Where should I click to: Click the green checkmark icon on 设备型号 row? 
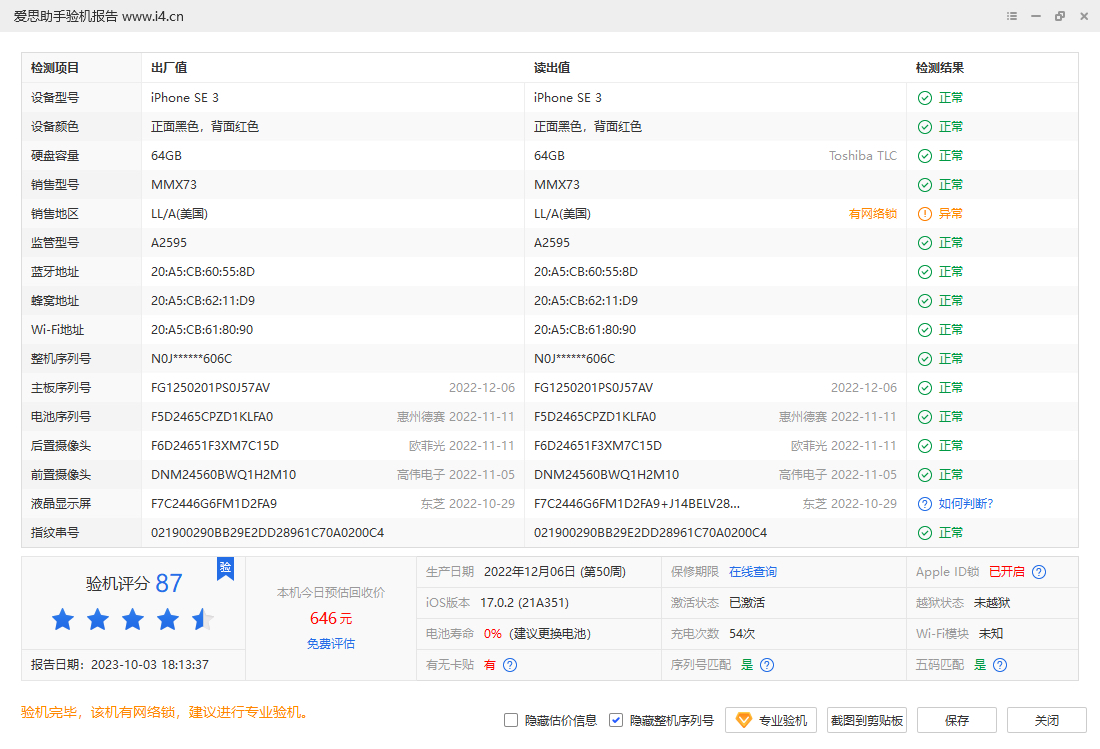pos(923,97)
